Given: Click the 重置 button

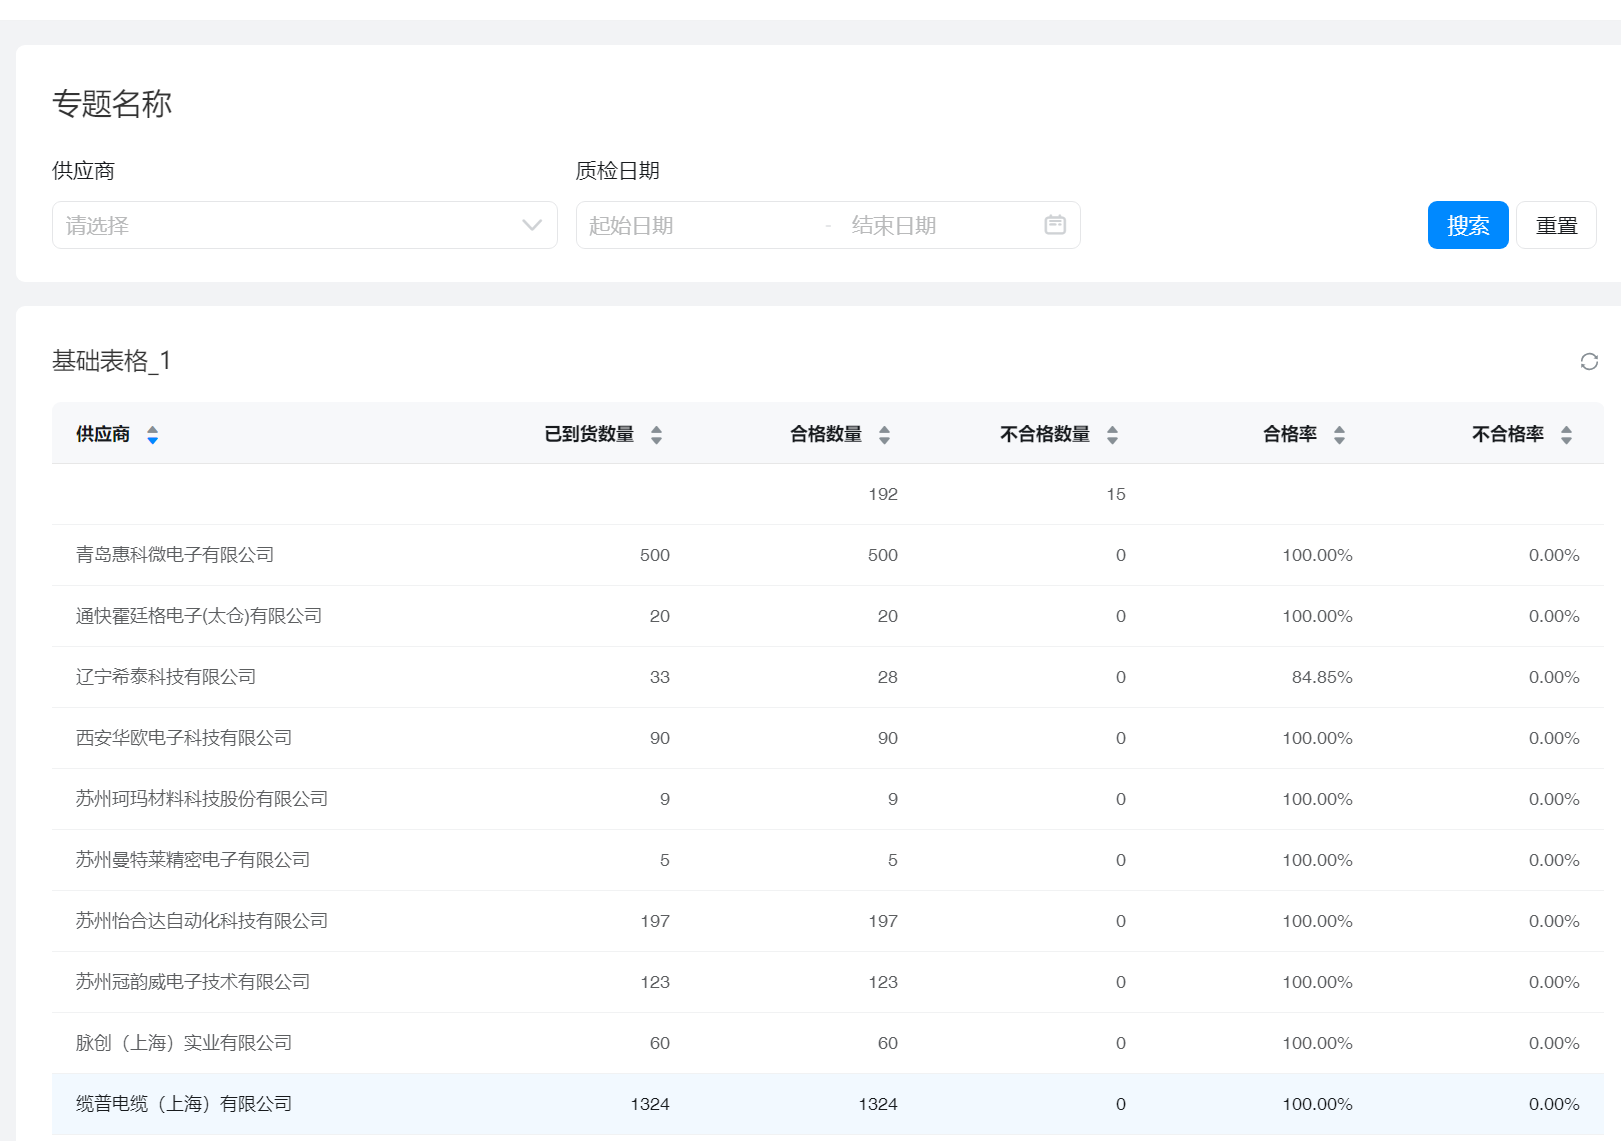Looking at the screenshot, I should [1556, 225].
